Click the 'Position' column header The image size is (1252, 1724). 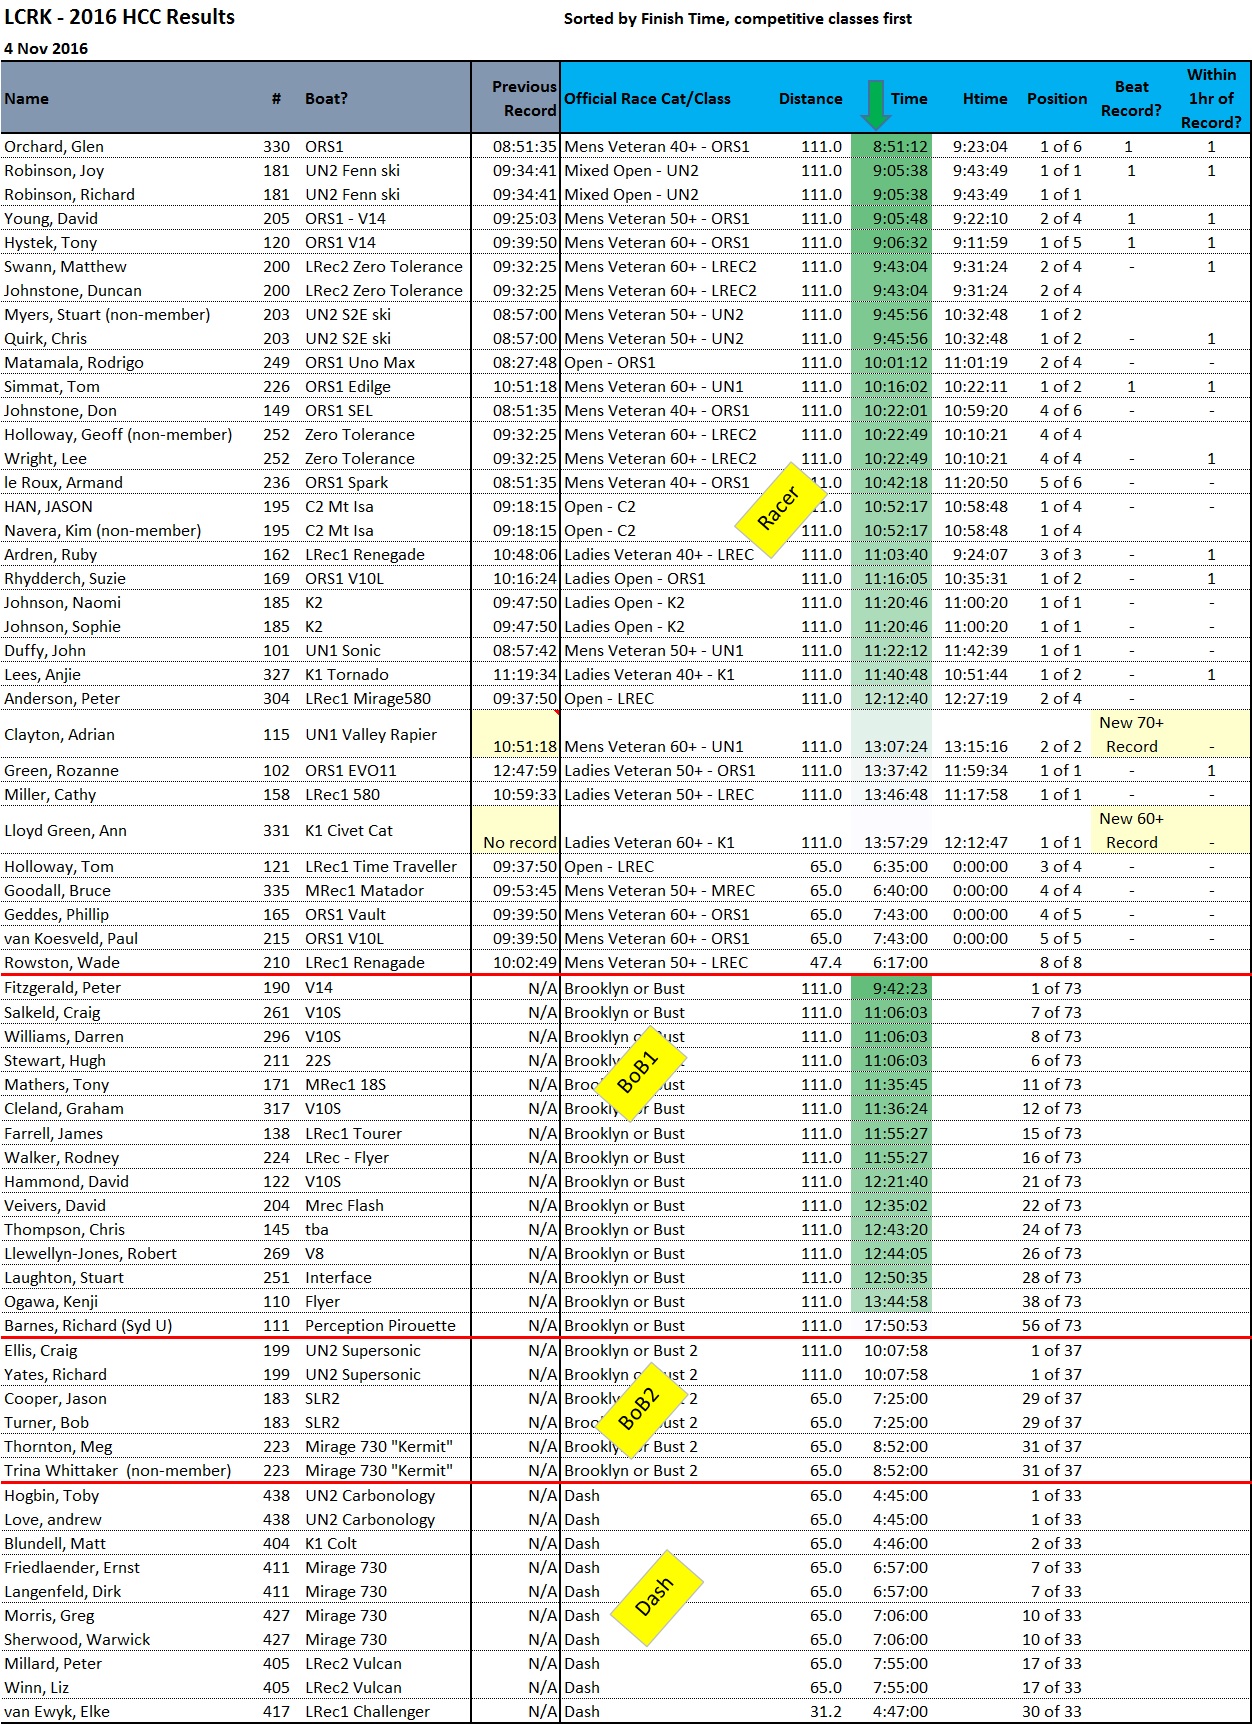click(1057, 98)
